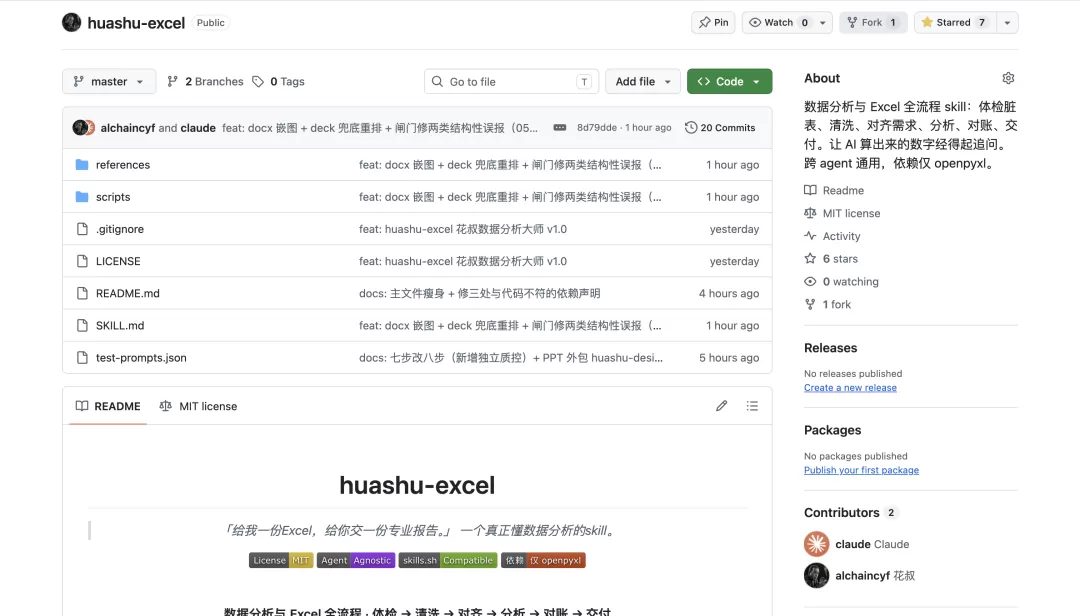1080x616 pixels.
Task: Click the skills.sh Compatible badge
Action: tap(448, 560)
